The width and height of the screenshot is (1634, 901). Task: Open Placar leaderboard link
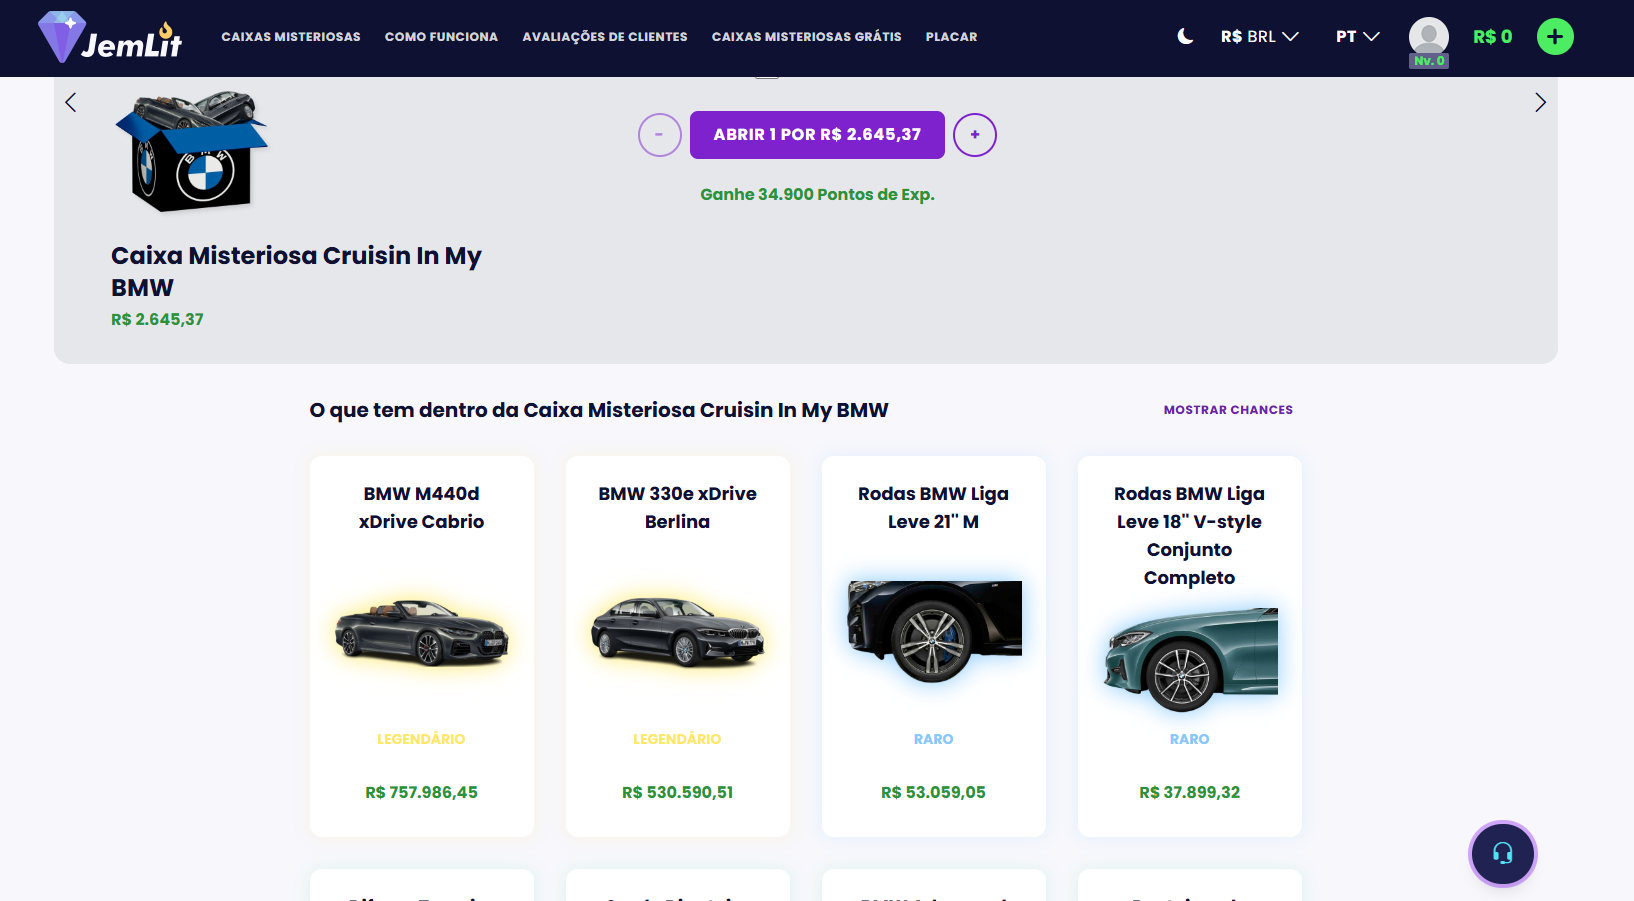(x=951, y=37)
